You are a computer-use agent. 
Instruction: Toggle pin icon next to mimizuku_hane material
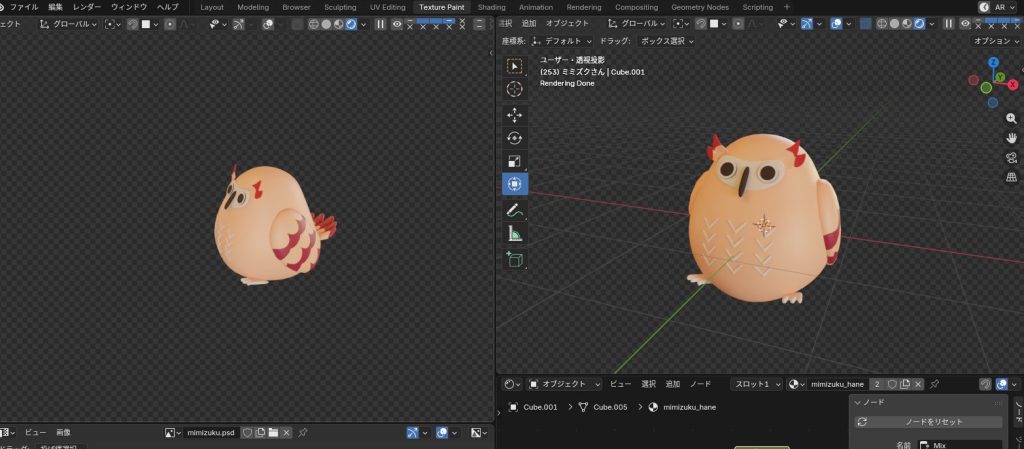(934, 384)
